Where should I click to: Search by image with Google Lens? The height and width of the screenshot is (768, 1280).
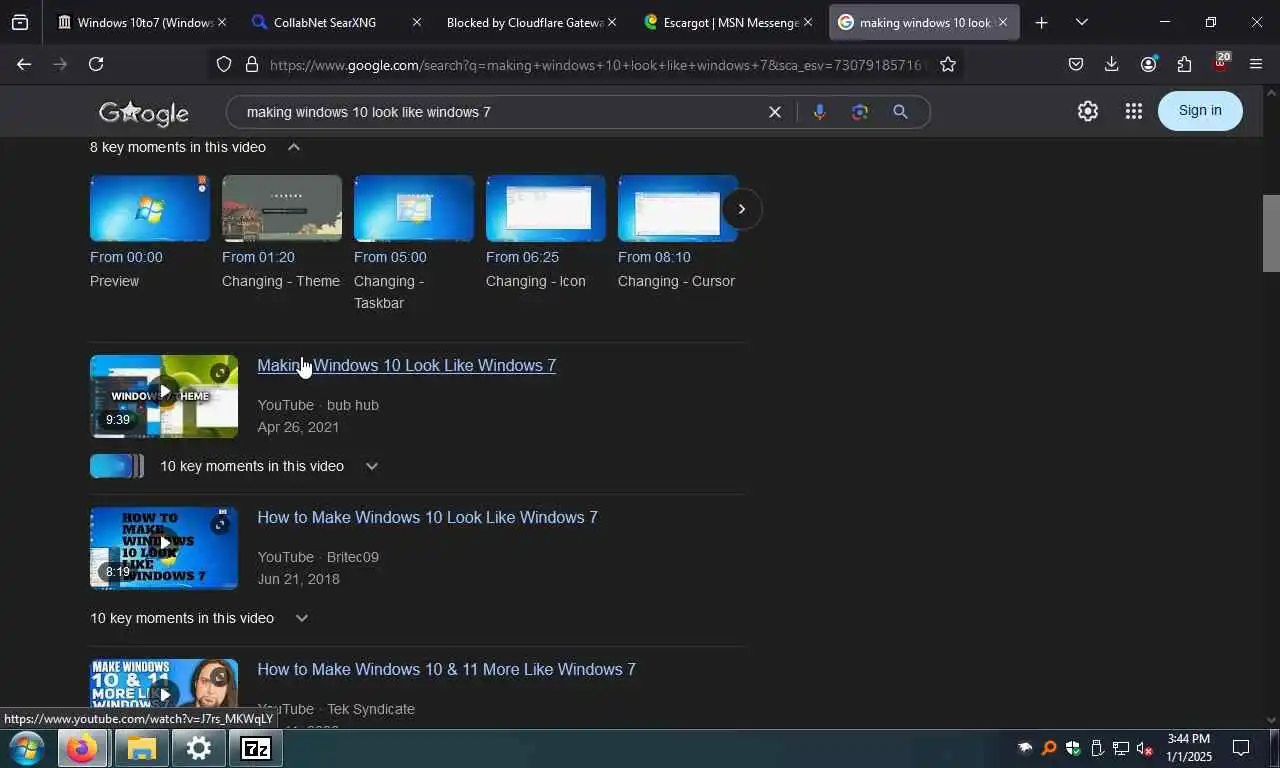click(859, 112)
